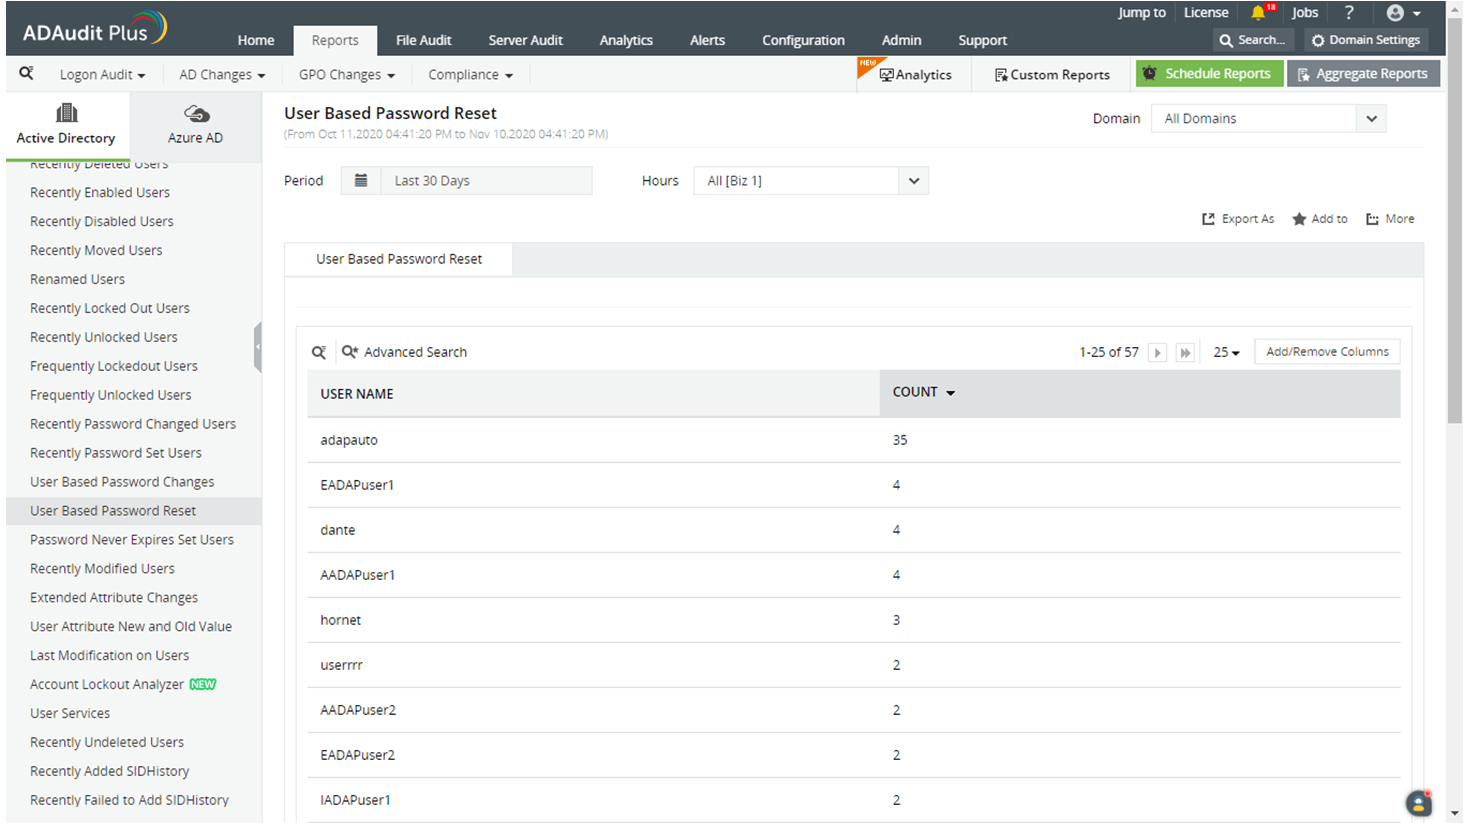Click the hornet user name cell
The height and width of the screenshot is (828, 1464).
coord(341,620)
